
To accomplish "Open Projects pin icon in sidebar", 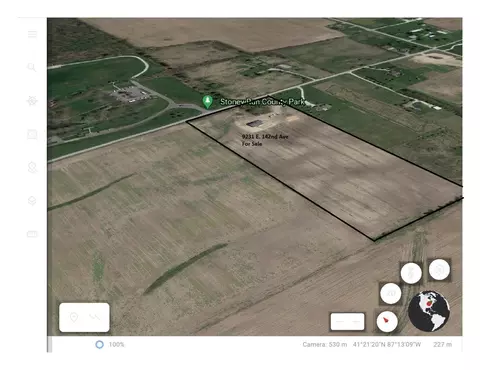I will click(32, 167).
